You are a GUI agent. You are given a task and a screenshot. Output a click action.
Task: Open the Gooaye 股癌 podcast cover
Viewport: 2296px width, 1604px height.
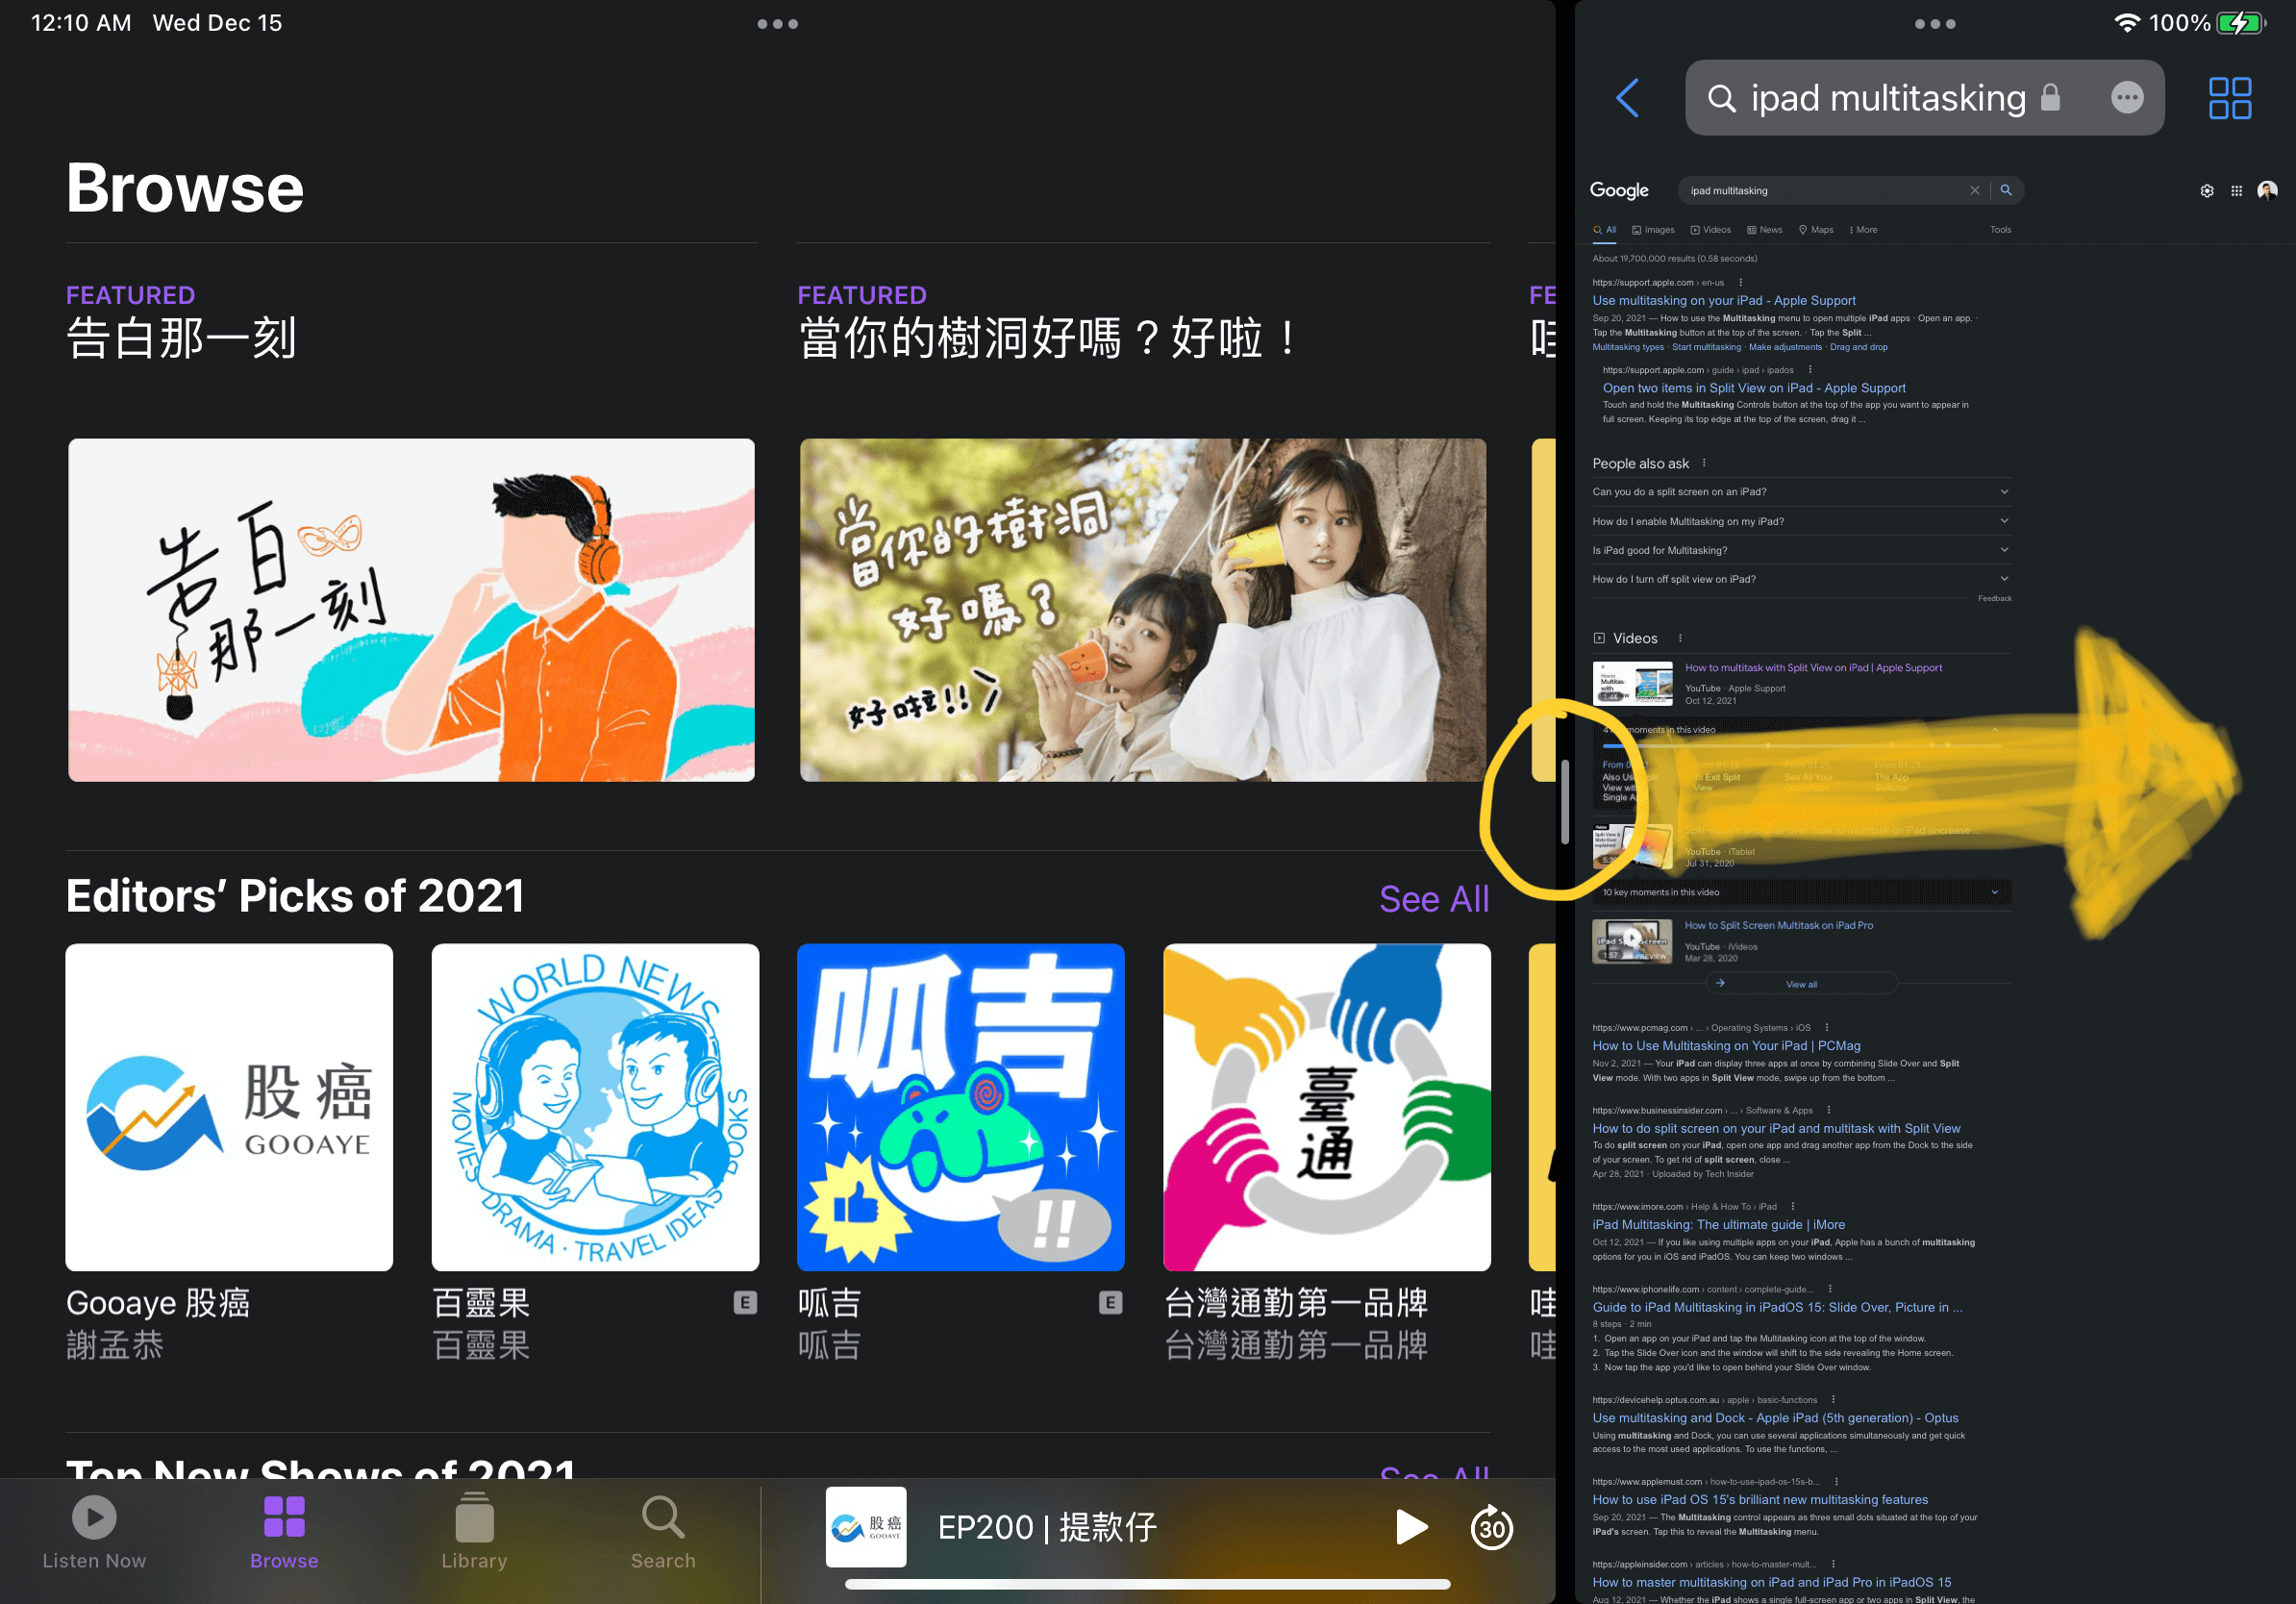click(x=229, y=1107)
